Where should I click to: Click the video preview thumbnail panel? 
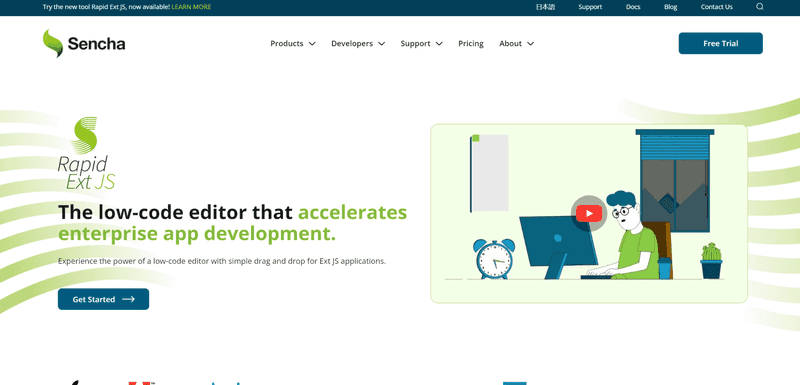(589, 214)
